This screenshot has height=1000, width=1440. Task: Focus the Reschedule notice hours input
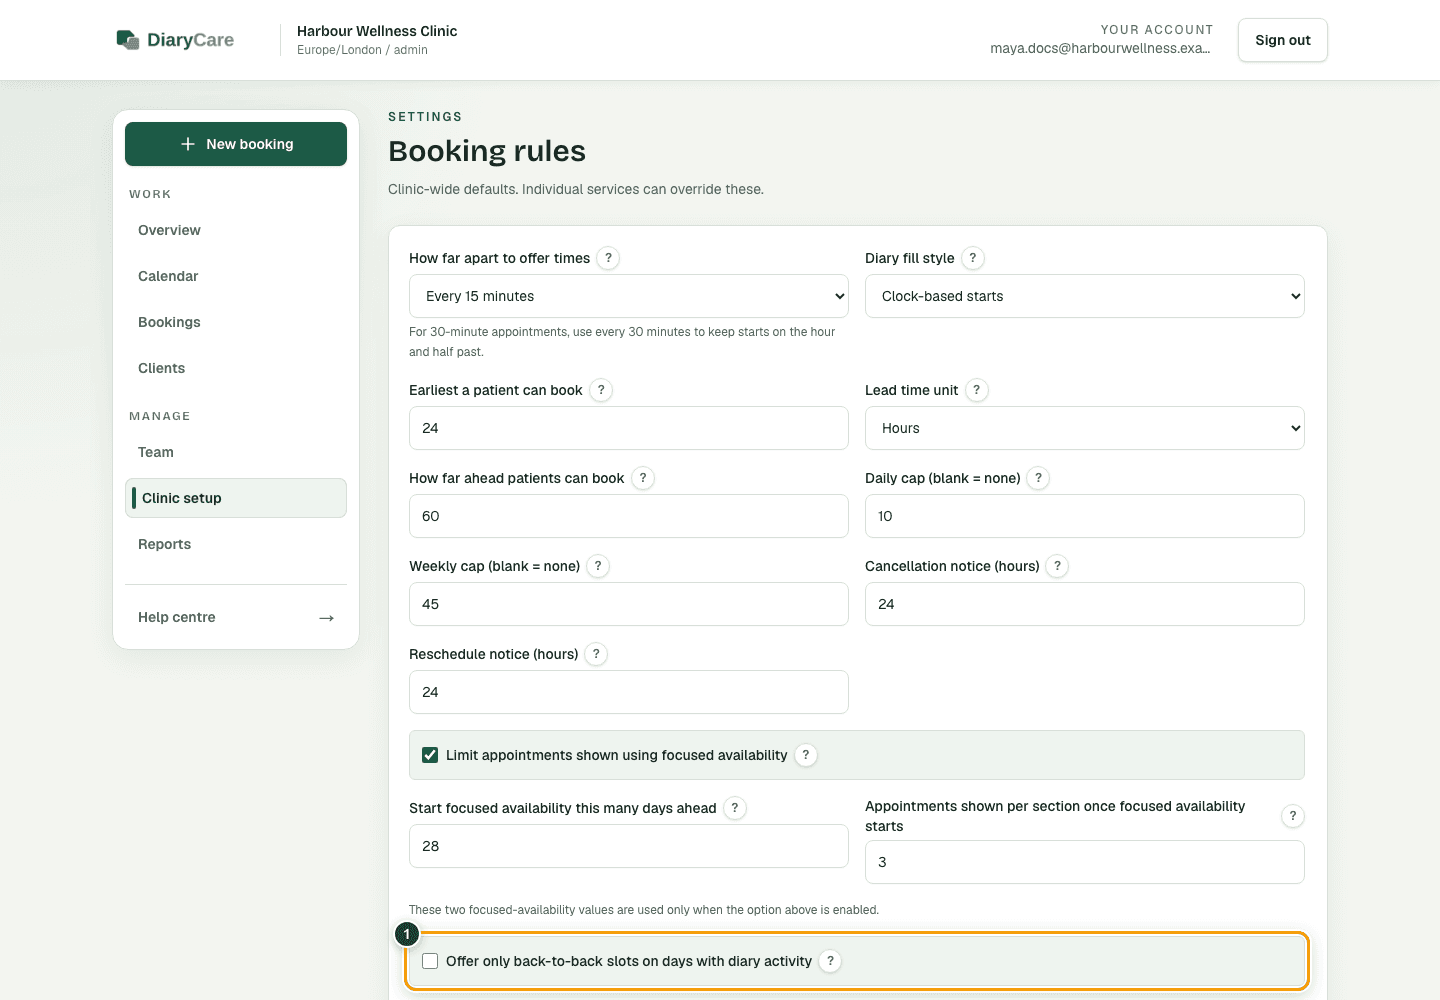(x=629, y=692)
